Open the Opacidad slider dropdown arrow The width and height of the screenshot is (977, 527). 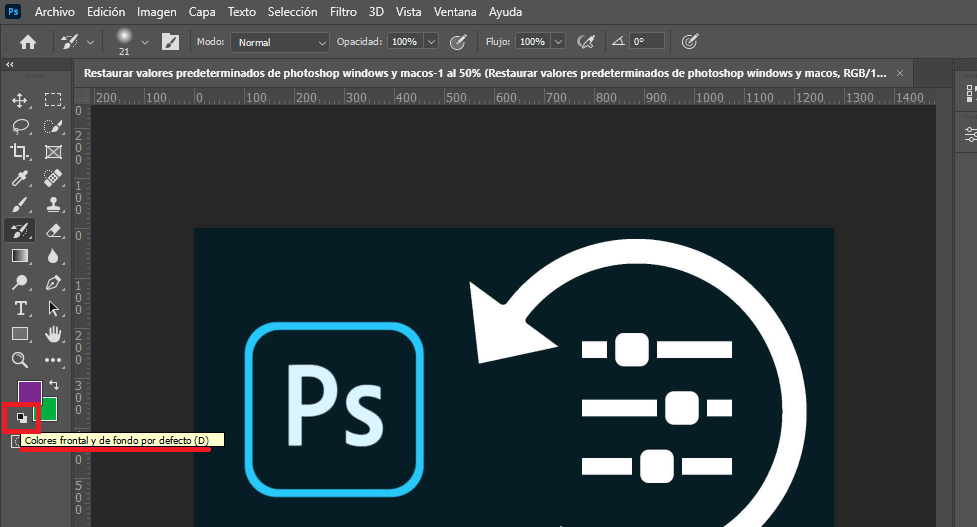pyautogui.click(x=431, y=42)
